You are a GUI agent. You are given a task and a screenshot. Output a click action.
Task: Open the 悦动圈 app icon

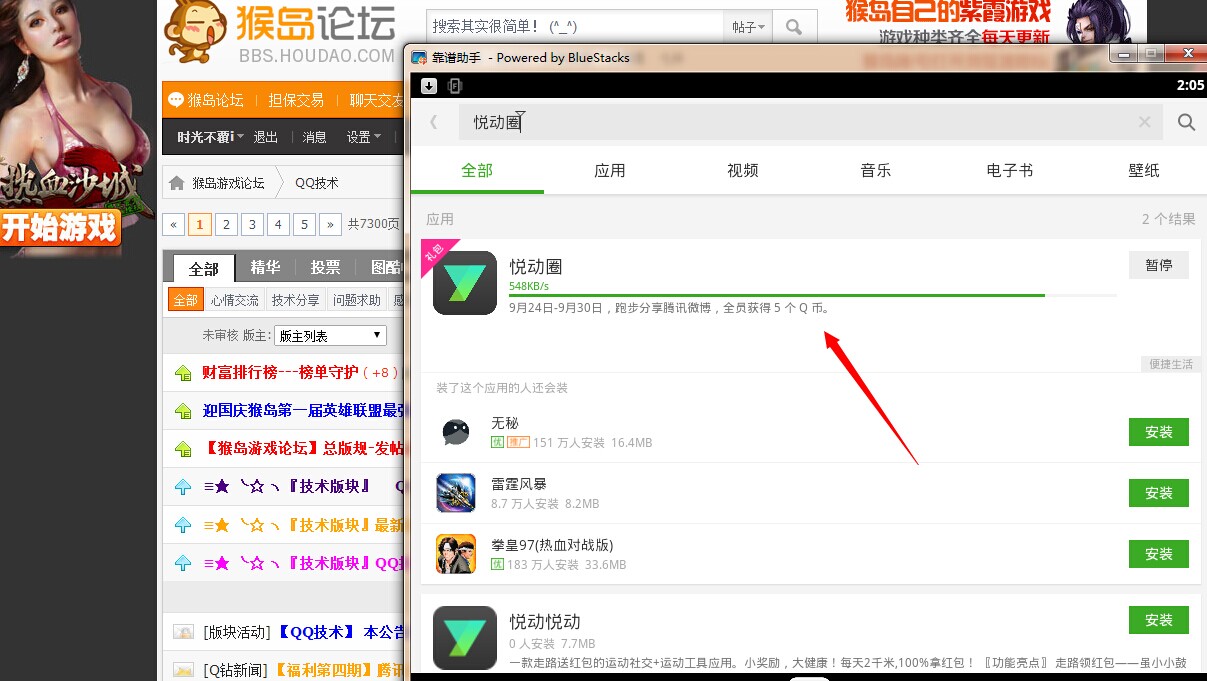click(465, 282)
